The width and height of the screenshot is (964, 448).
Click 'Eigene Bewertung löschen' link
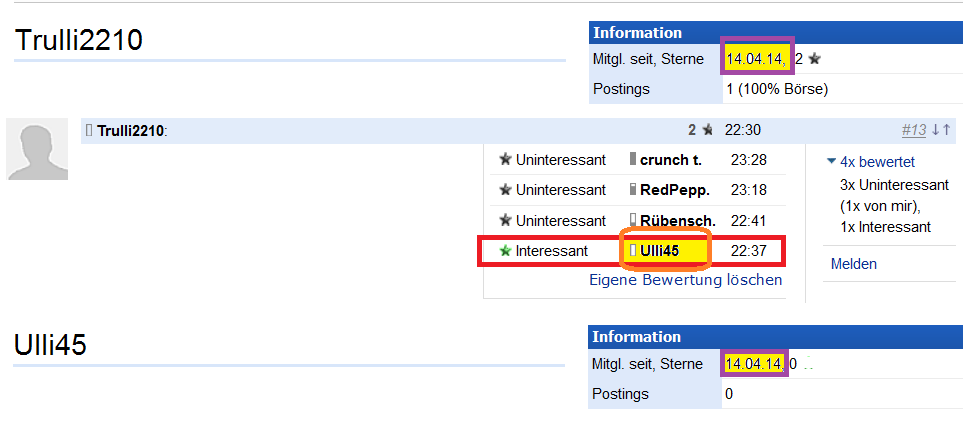click(x=685, y=280)
